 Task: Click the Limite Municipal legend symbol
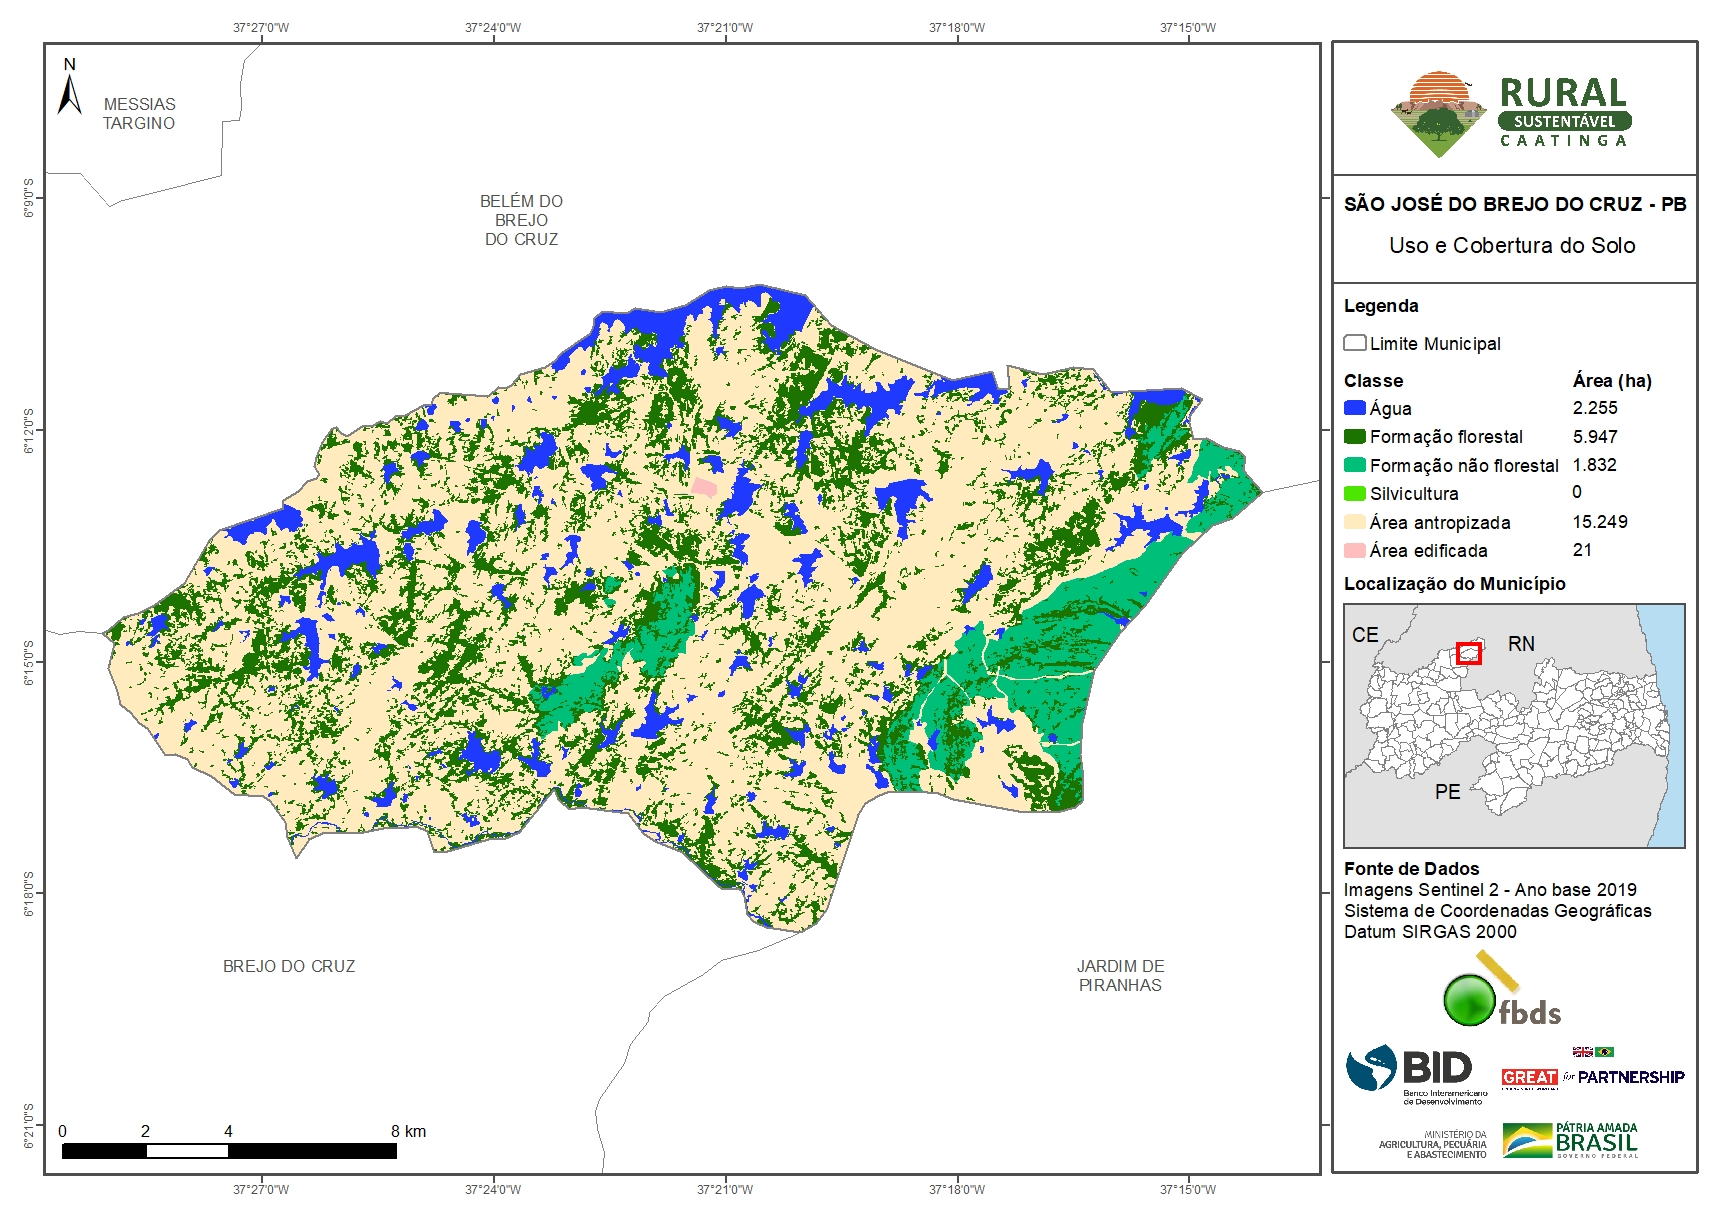pos(1355,343)
